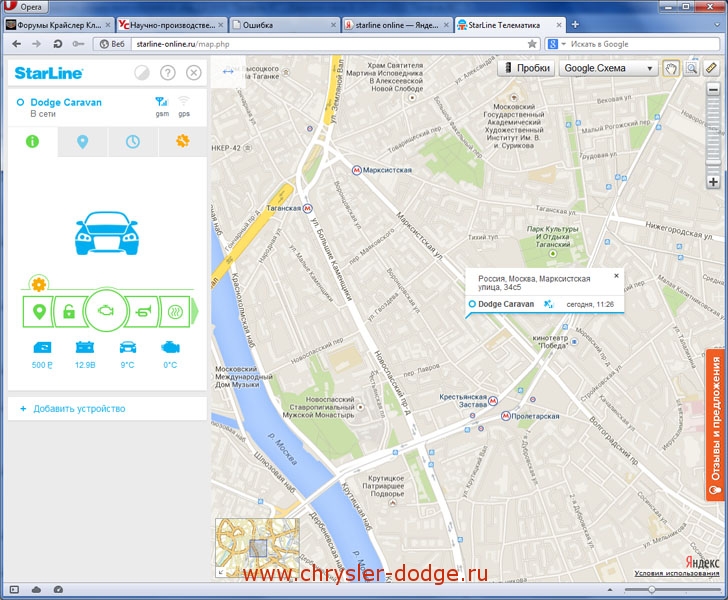Open Условия использования link

point(676,573)
